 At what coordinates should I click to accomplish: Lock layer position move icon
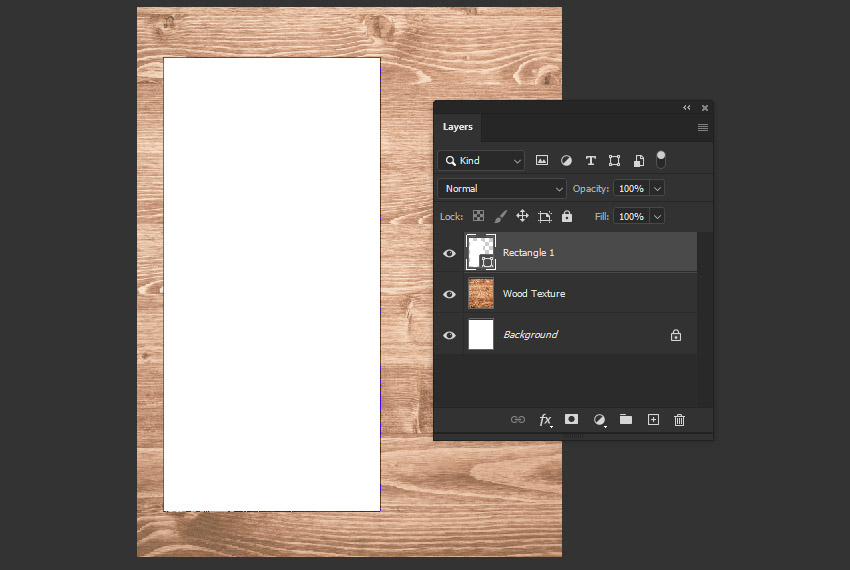coord(522,216)
